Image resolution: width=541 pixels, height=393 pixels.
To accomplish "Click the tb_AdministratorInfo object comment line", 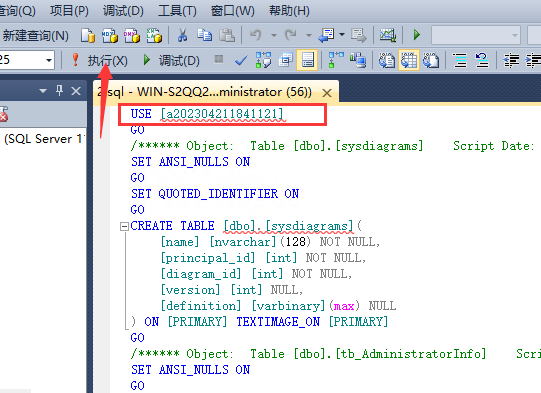I will coord(335,354).
